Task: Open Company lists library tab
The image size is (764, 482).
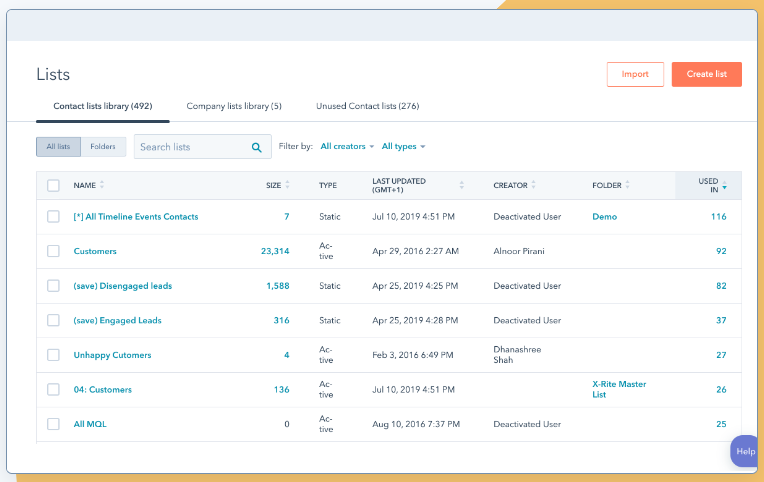Action: coord(234,106)
